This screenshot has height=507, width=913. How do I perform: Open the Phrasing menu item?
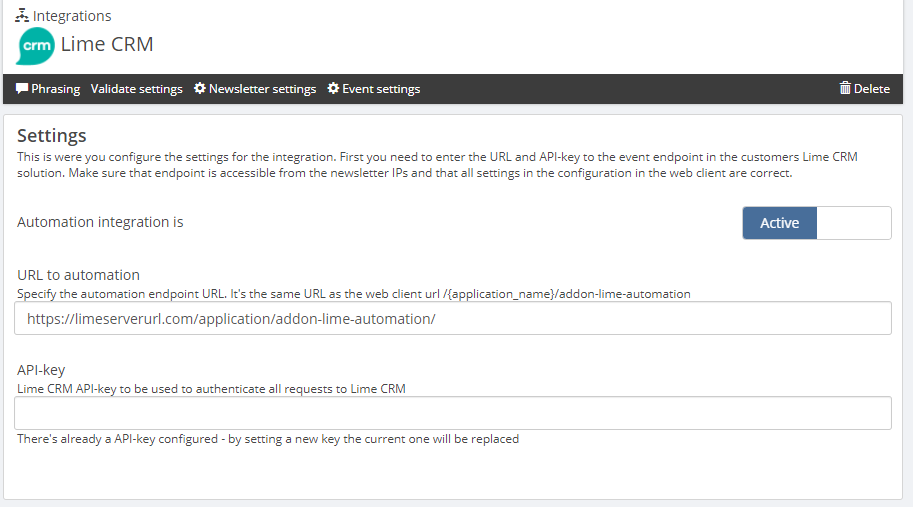pyautogui.click(x=48, y=88)
